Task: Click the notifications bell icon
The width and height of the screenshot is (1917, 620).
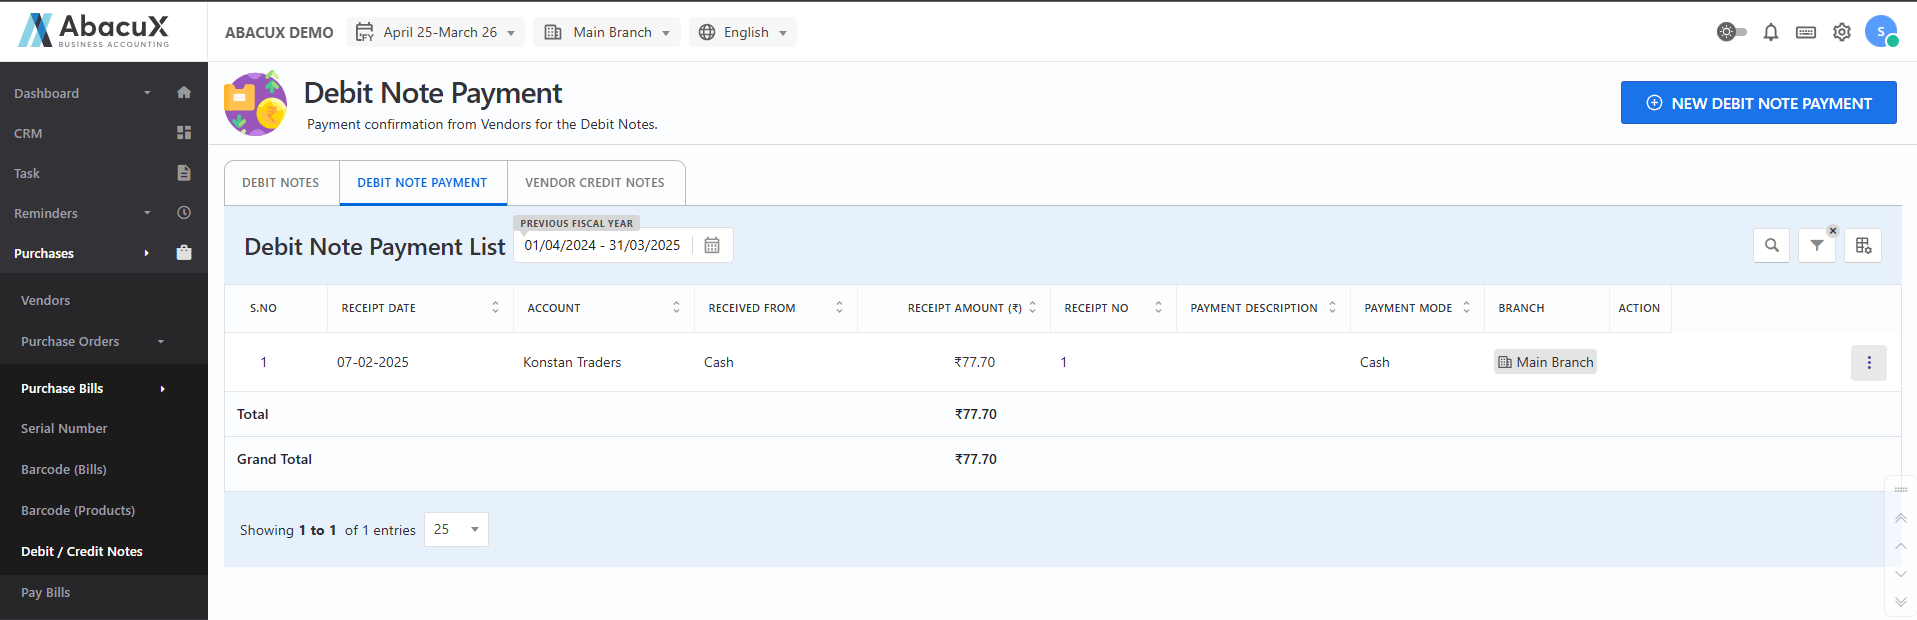Action: click(1770, 32)
